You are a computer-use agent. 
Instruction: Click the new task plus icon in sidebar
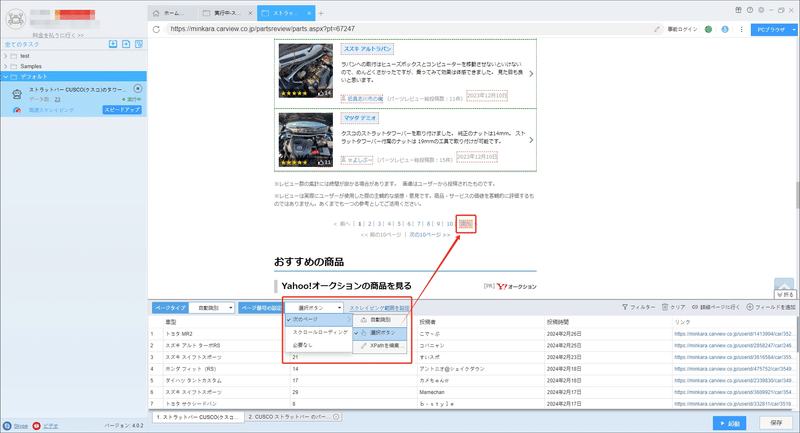[126, 44]
